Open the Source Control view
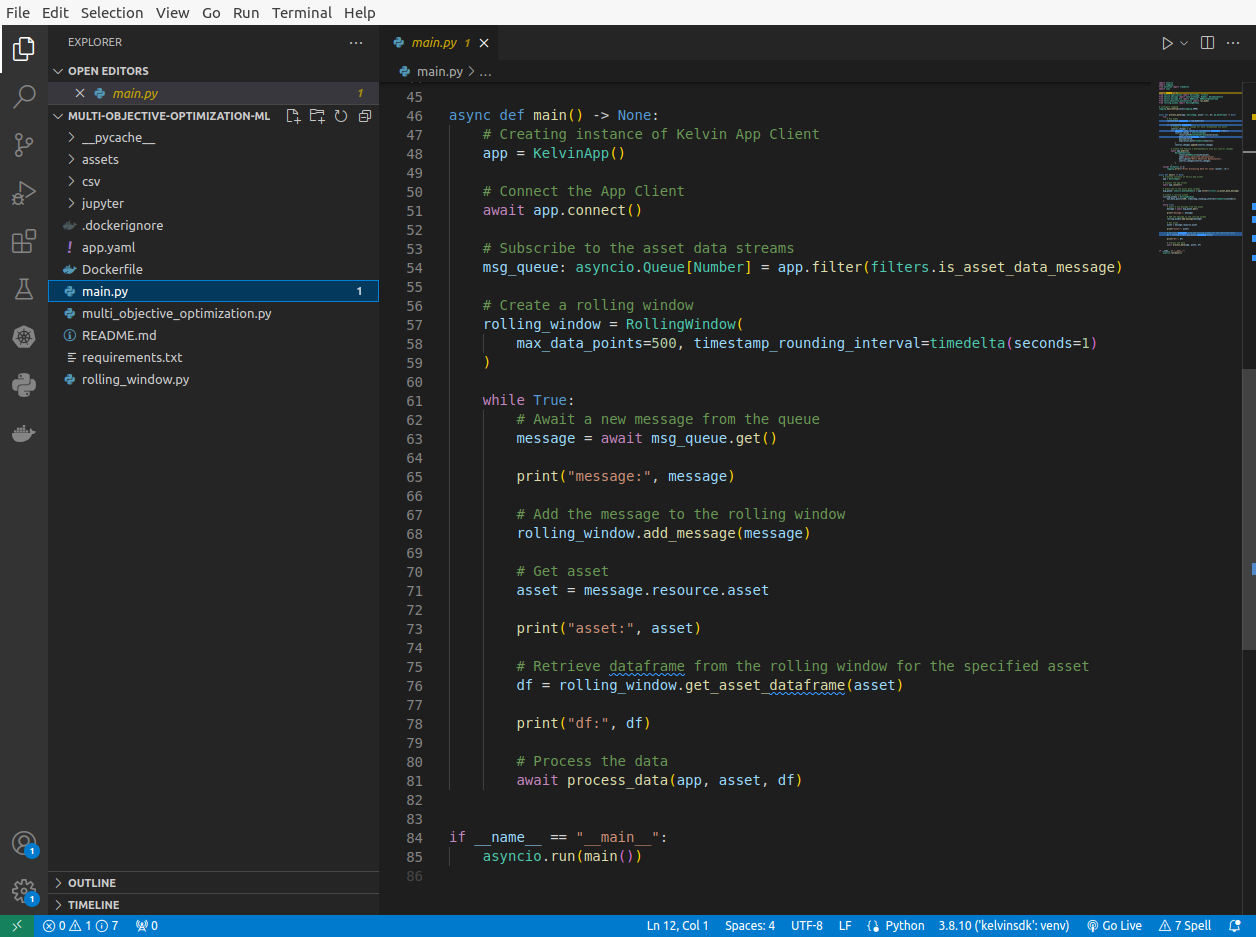This screenshot has height=937, width=1256. [24, 145]
